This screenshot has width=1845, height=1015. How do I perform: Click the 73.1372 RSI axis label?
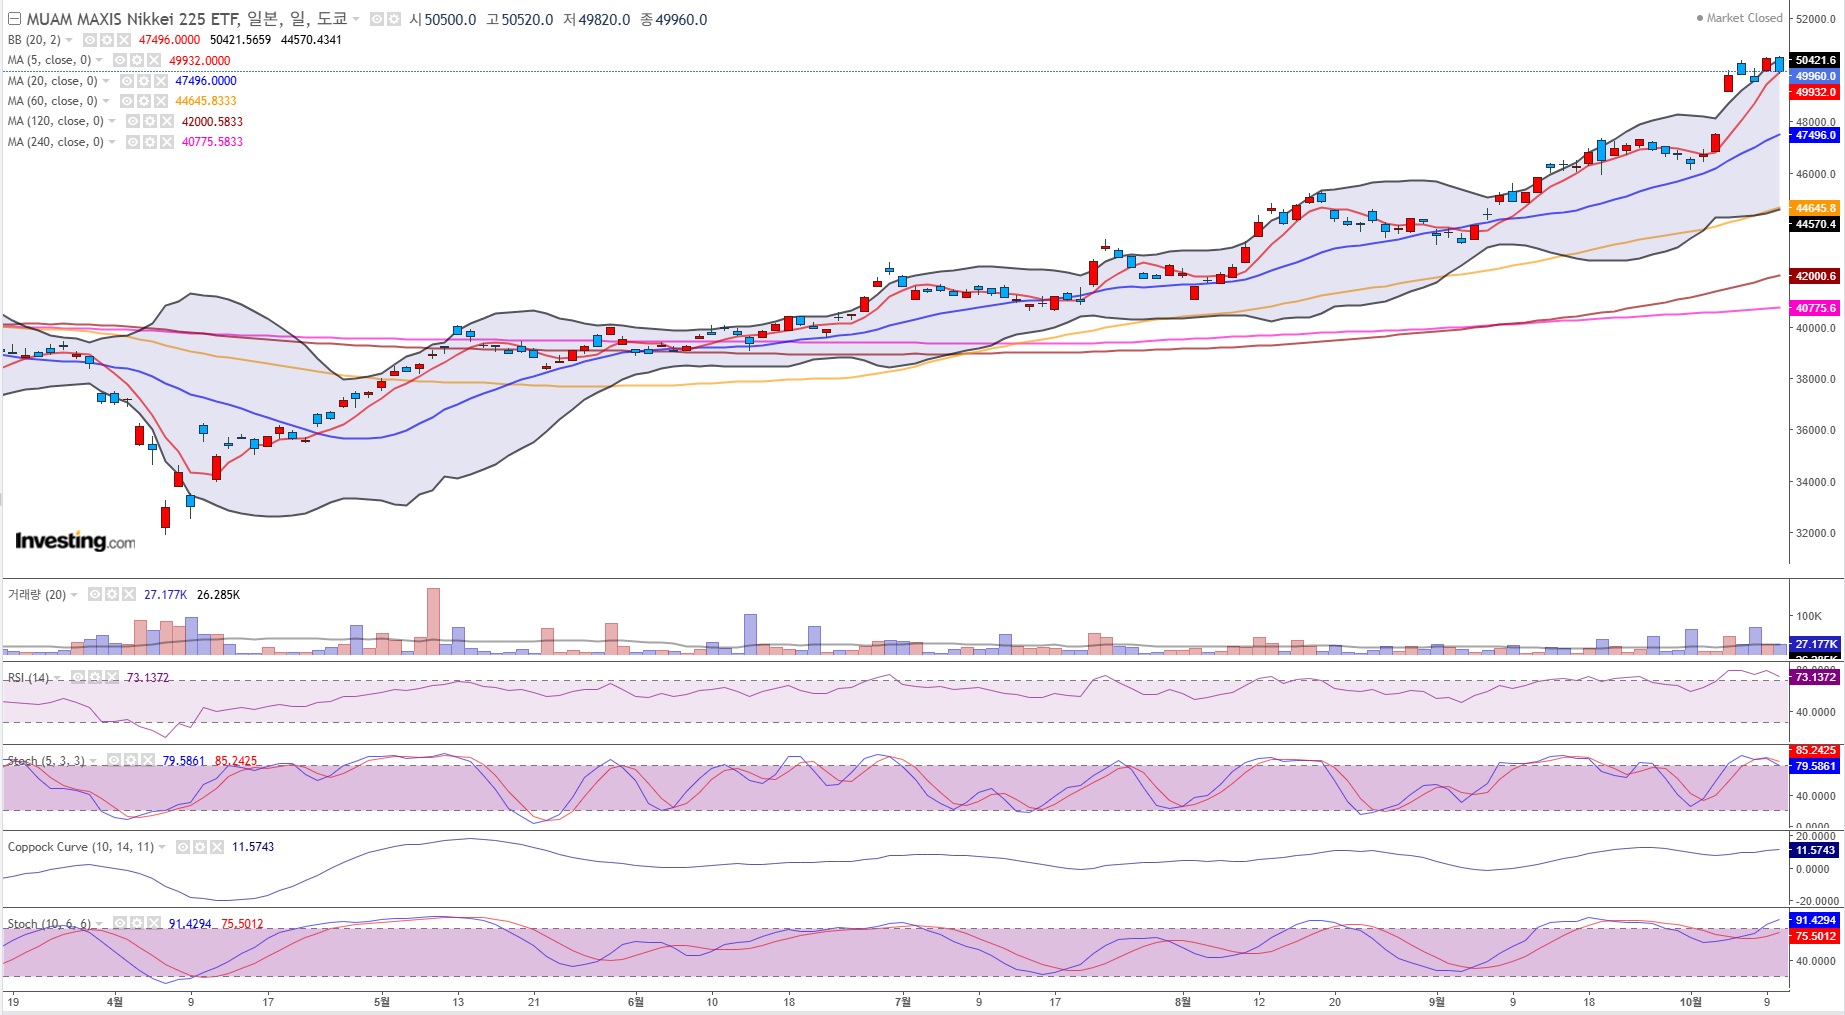(1816, 677)
